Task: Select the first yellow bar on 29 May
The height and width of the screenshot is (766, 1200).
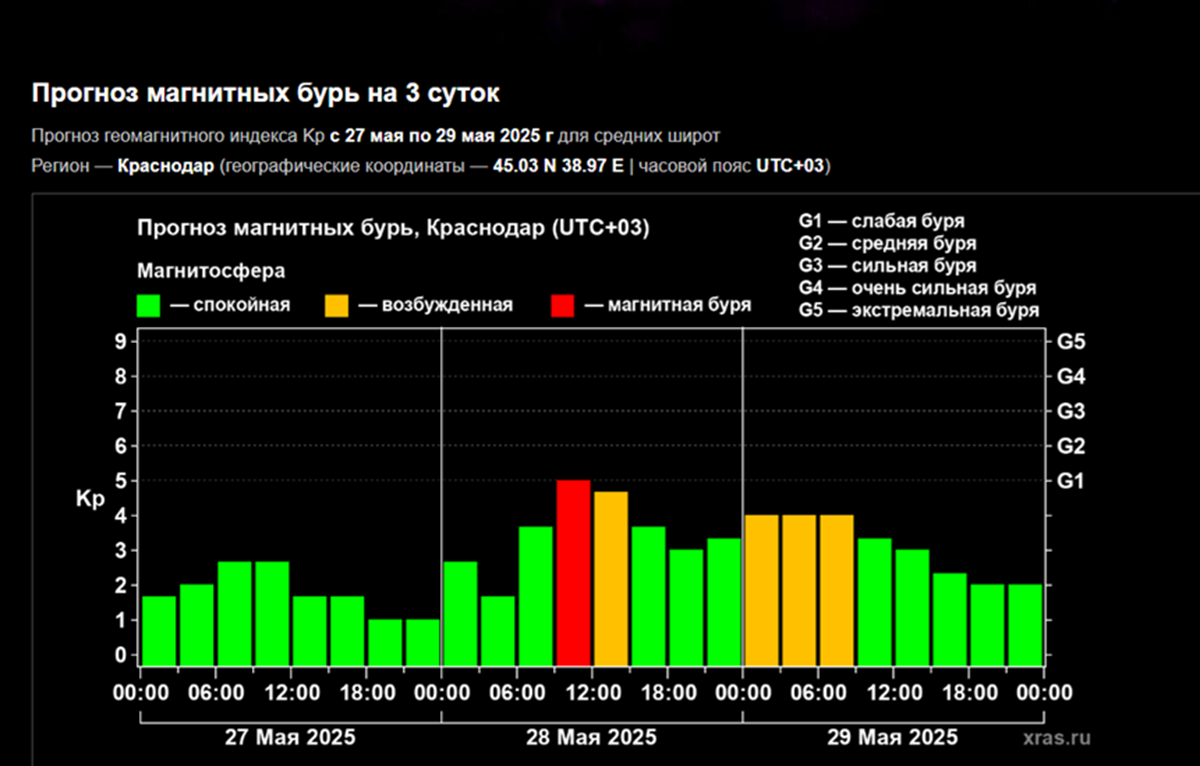Action: coord(762,589)
